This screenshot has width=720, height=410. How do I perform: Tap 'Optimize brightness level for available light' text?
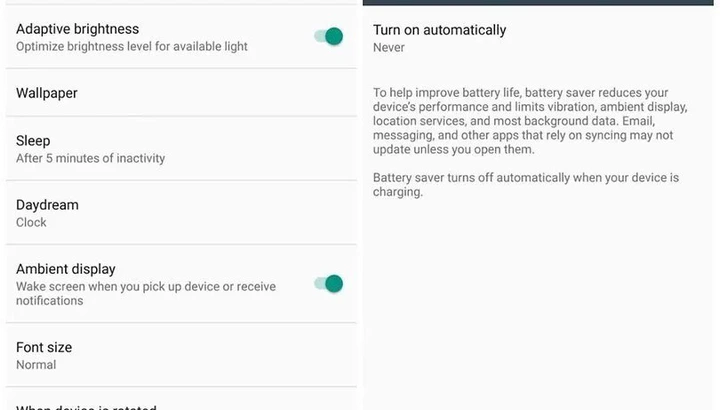132,47
